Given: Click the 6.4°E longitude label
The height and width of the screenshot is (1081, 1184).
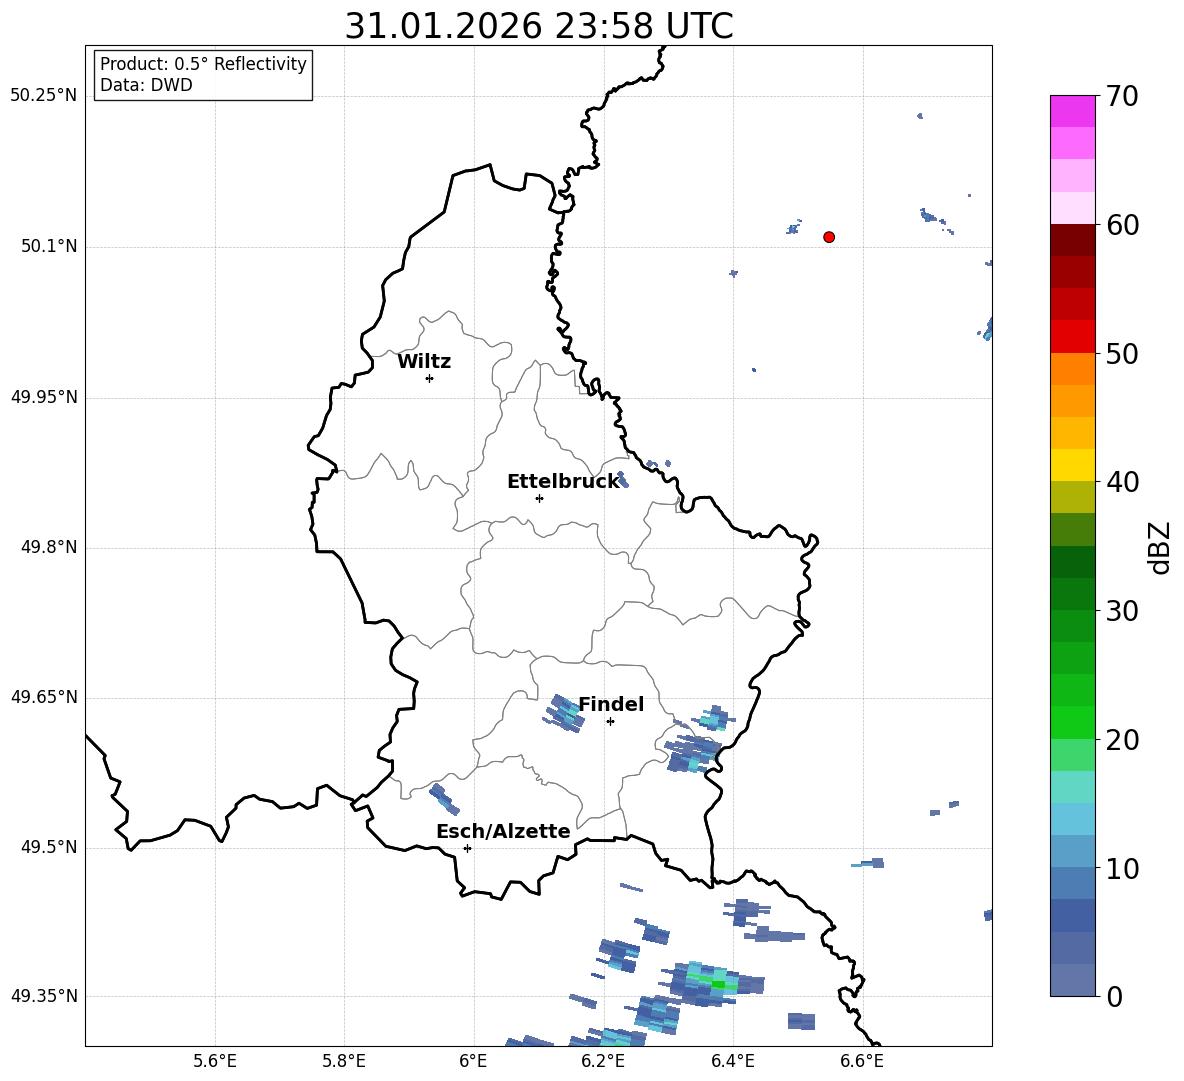Looking at the screenshot, I should pyautogui.click(x=732, y=1061).
